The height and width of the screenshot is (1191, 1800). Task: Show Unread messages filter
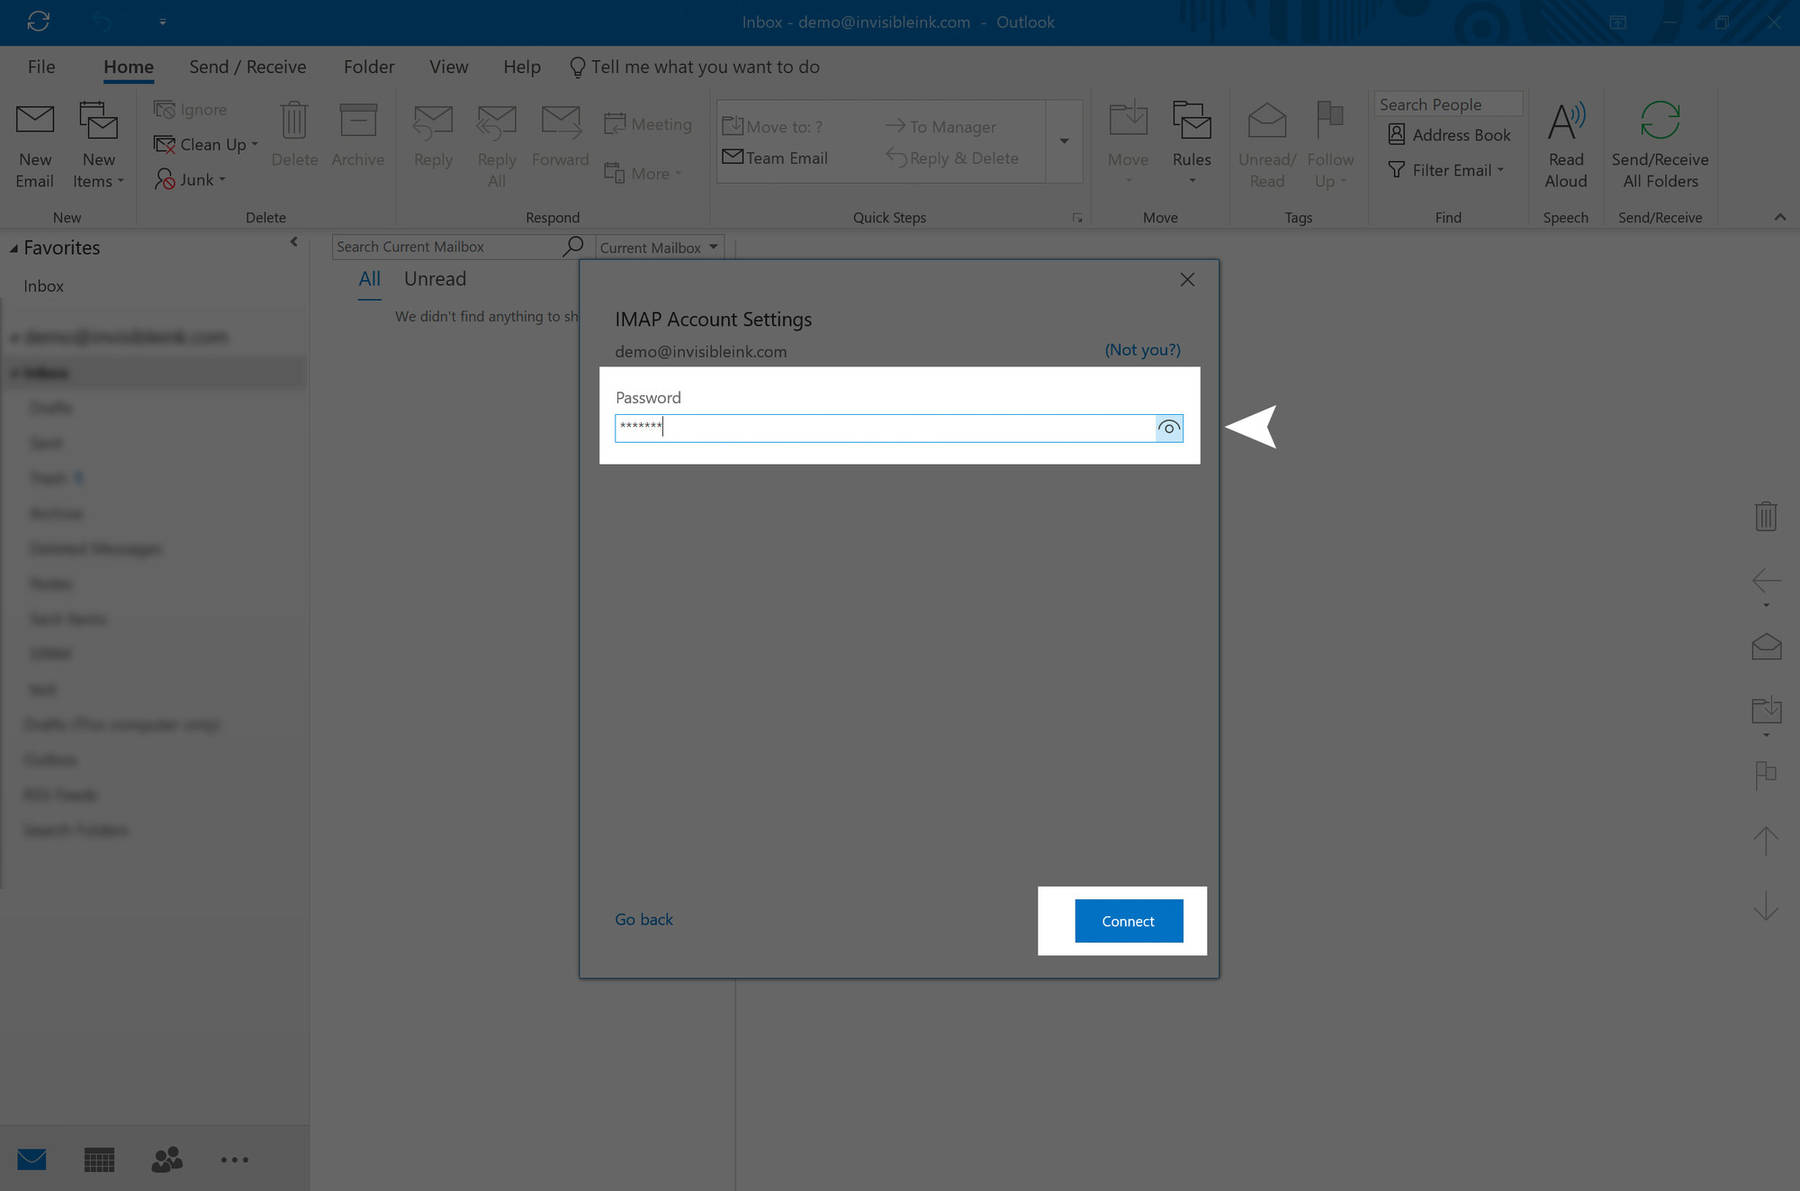(x=435, y=279)
